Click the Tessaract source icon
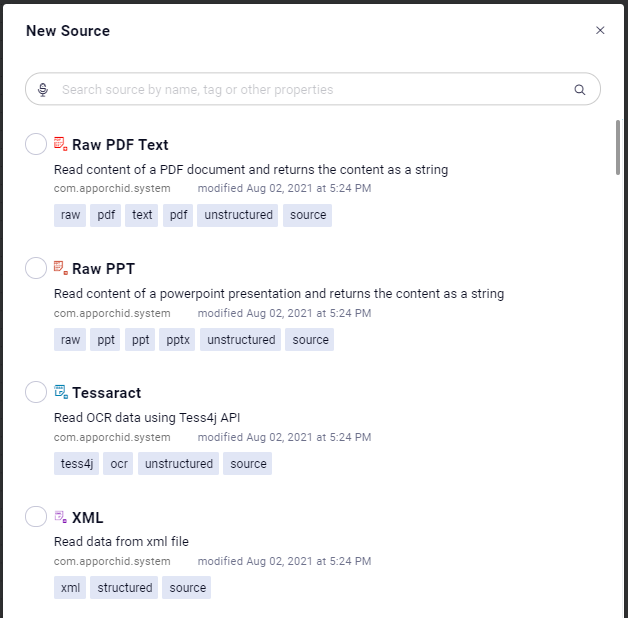628x618 pixels. tap(61, 392)
